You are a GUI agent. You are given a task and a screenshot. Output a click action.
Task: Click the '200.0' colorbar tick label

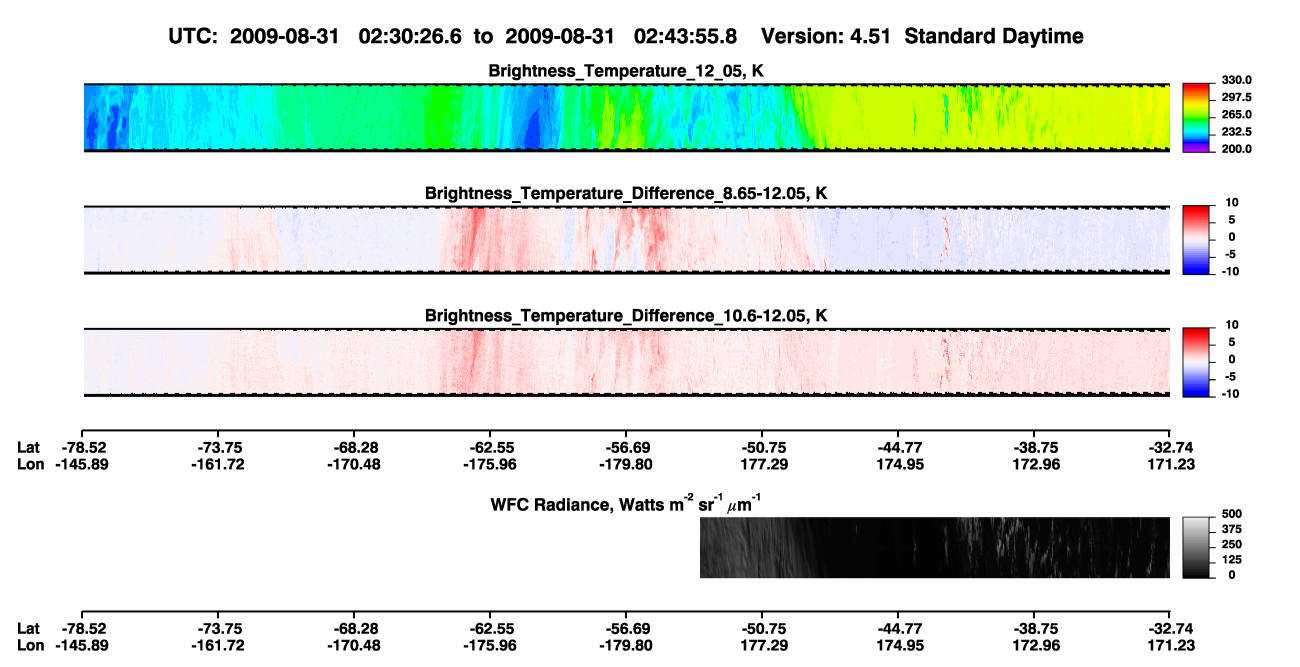click(1238, 148)
